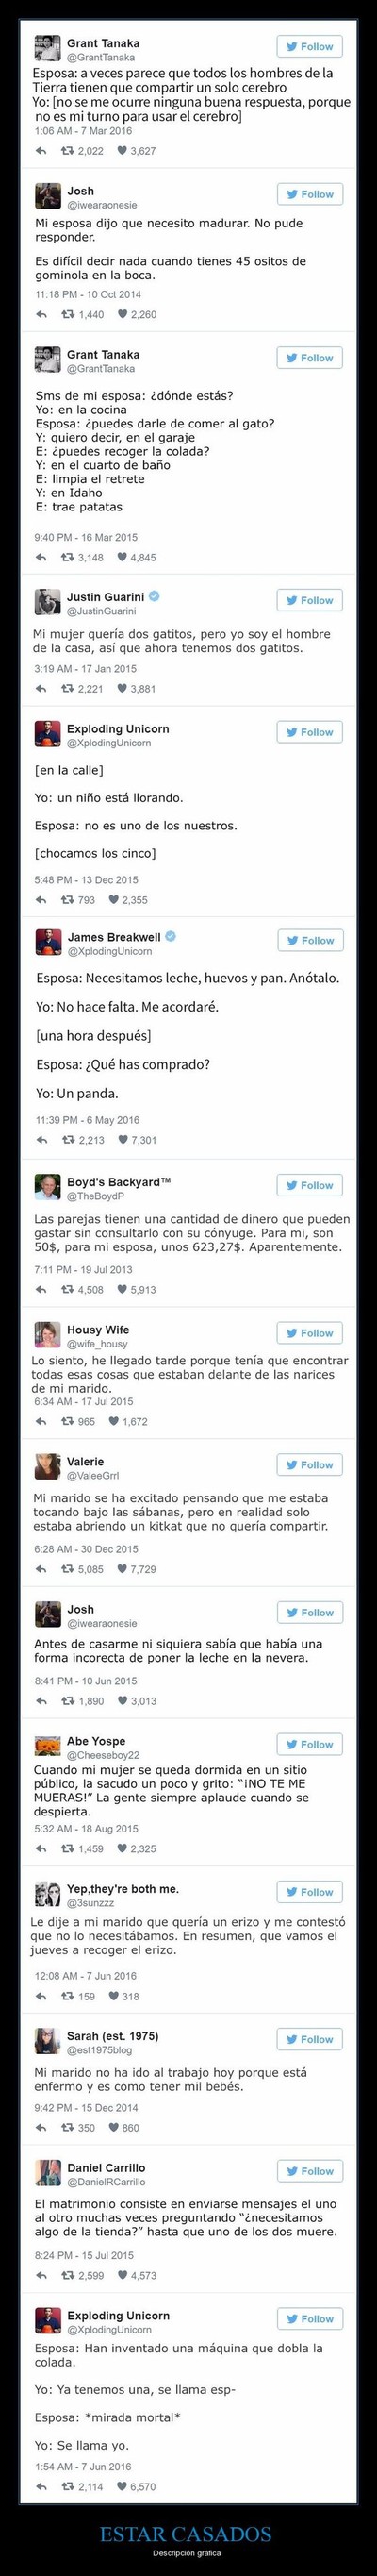Follow Justin Guarini
Image resolution: width=377 pixels, height=2576 pixels.
coord(310,600)
